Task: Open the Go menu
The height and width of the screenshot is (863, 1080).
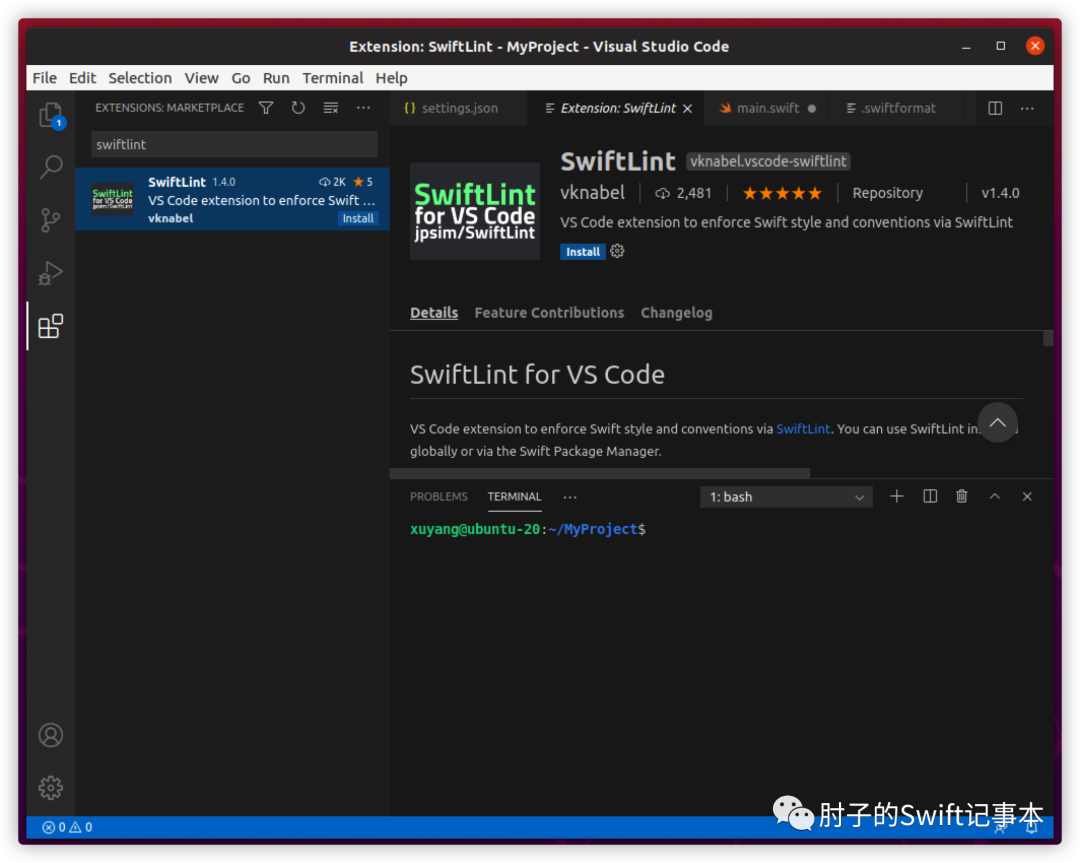Action: (x=240, y=78)
